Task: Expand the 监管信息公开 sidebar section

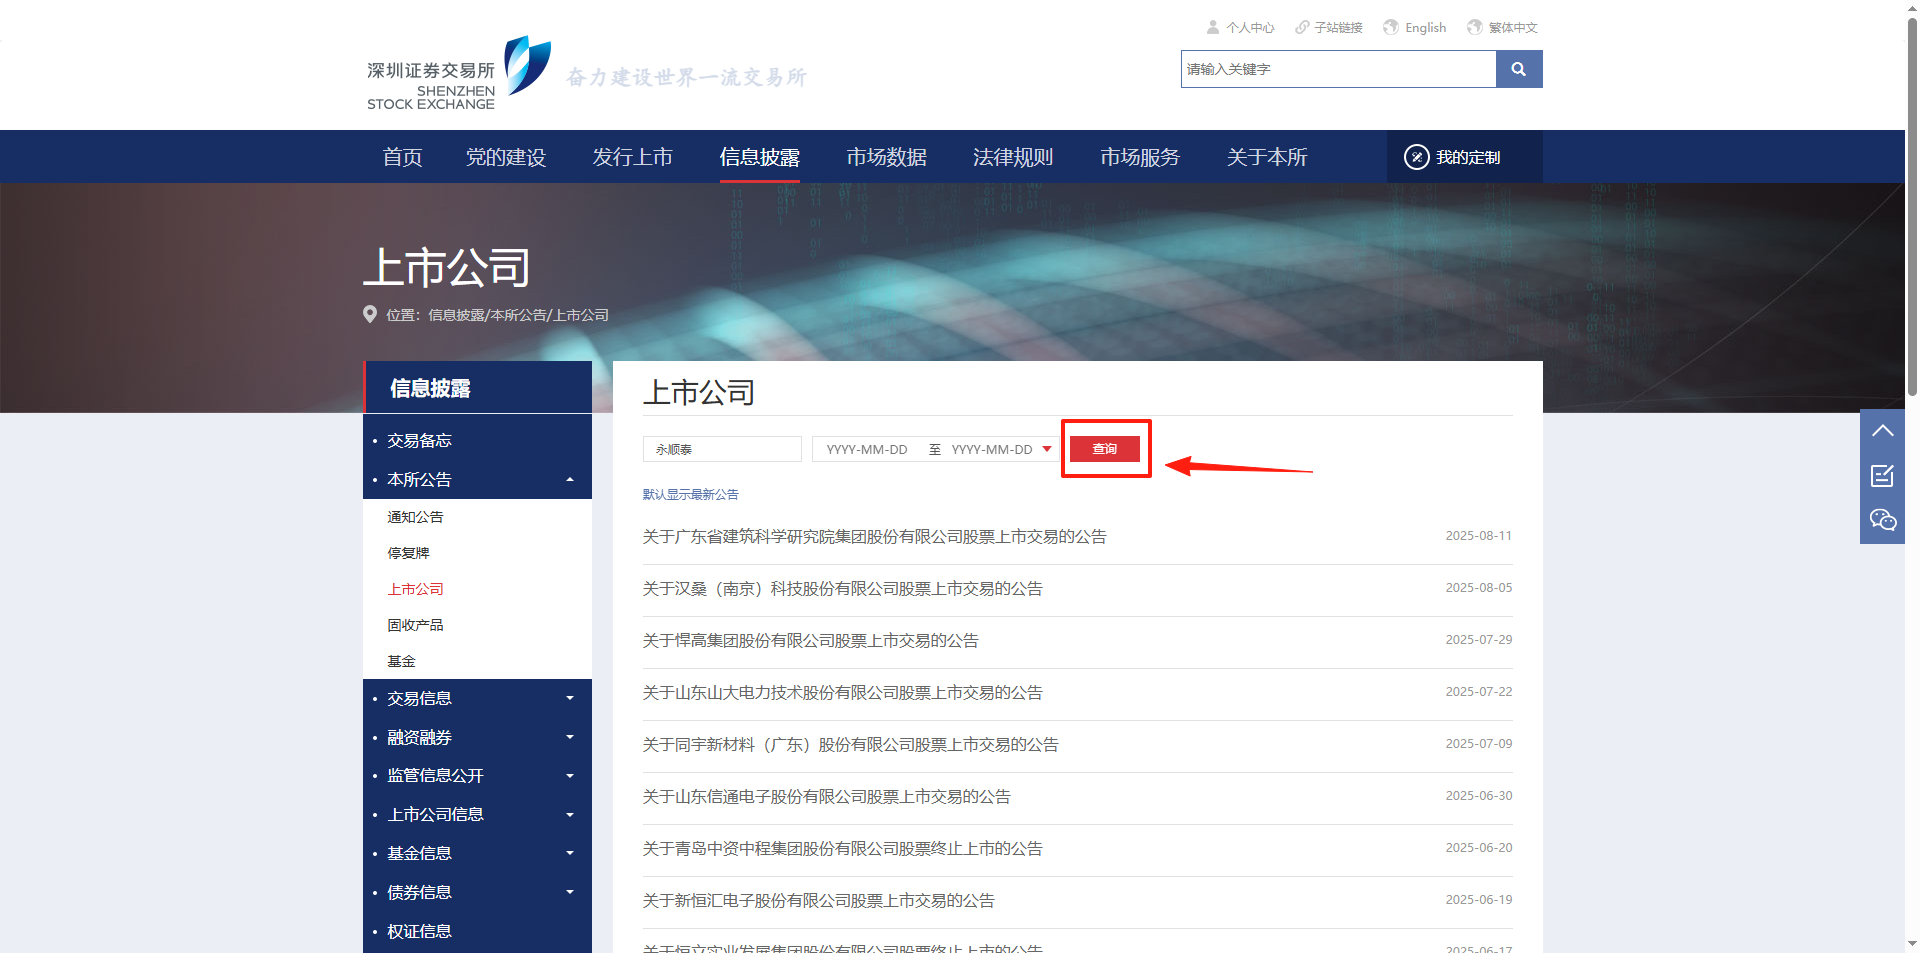Action: pyautogui.click(x=570, y=776)
